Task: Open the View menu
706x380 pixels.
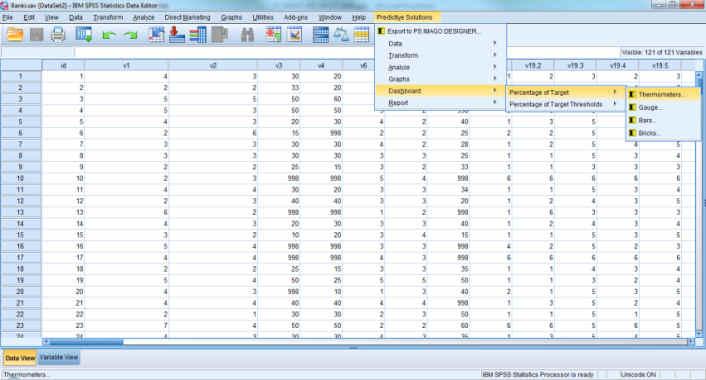Action: 52,17
